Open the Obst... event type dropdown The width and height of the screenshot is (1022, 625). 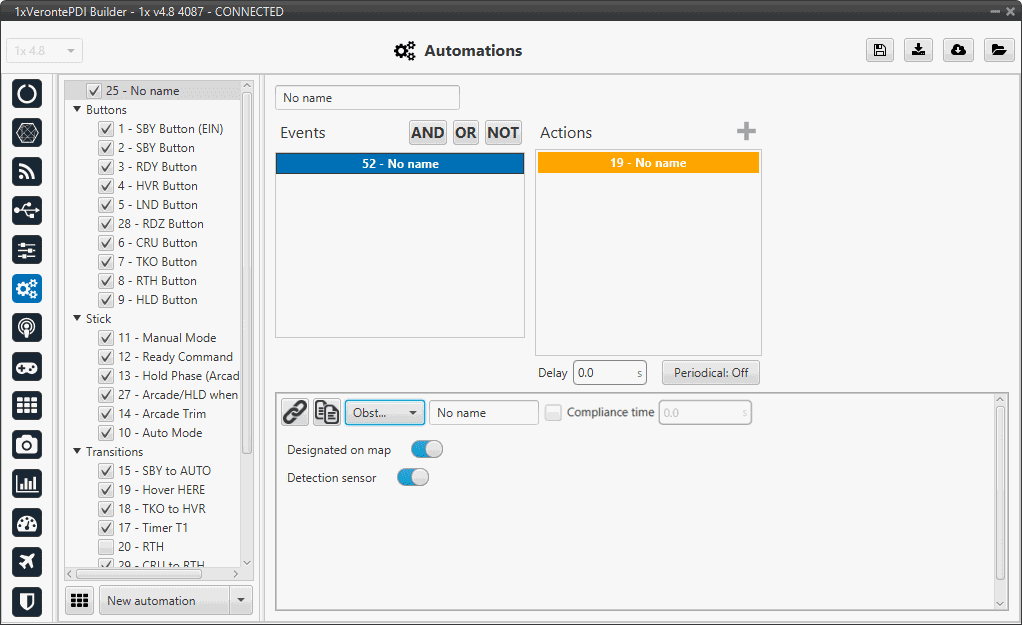tap(384, 412)
